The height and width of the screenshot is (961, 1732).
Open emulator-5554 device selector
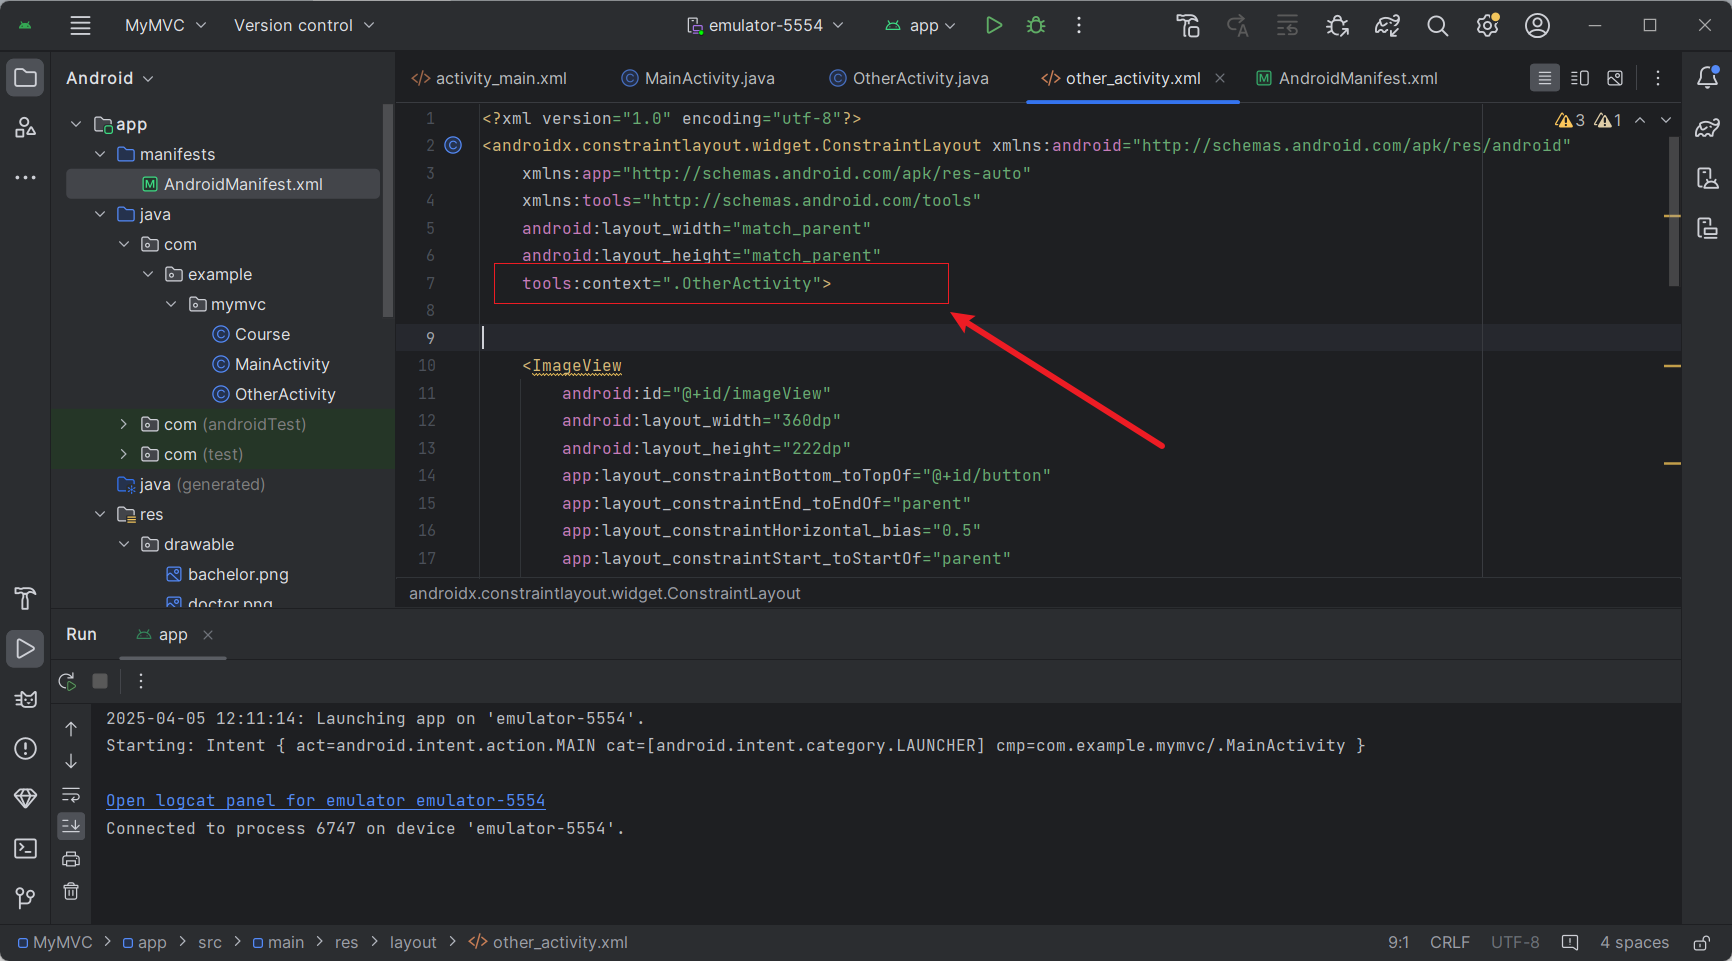coord(765,26)
